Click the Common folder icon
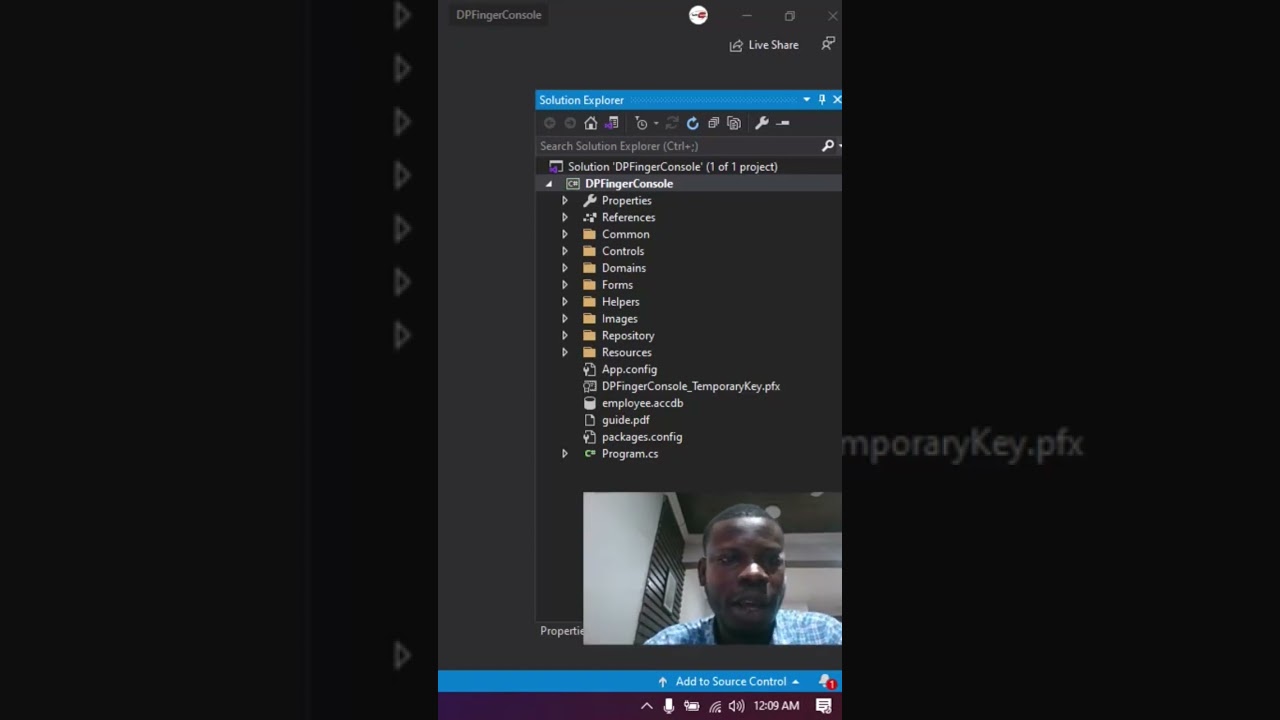This screenshot has height=720, width=1280. point(590,235)
